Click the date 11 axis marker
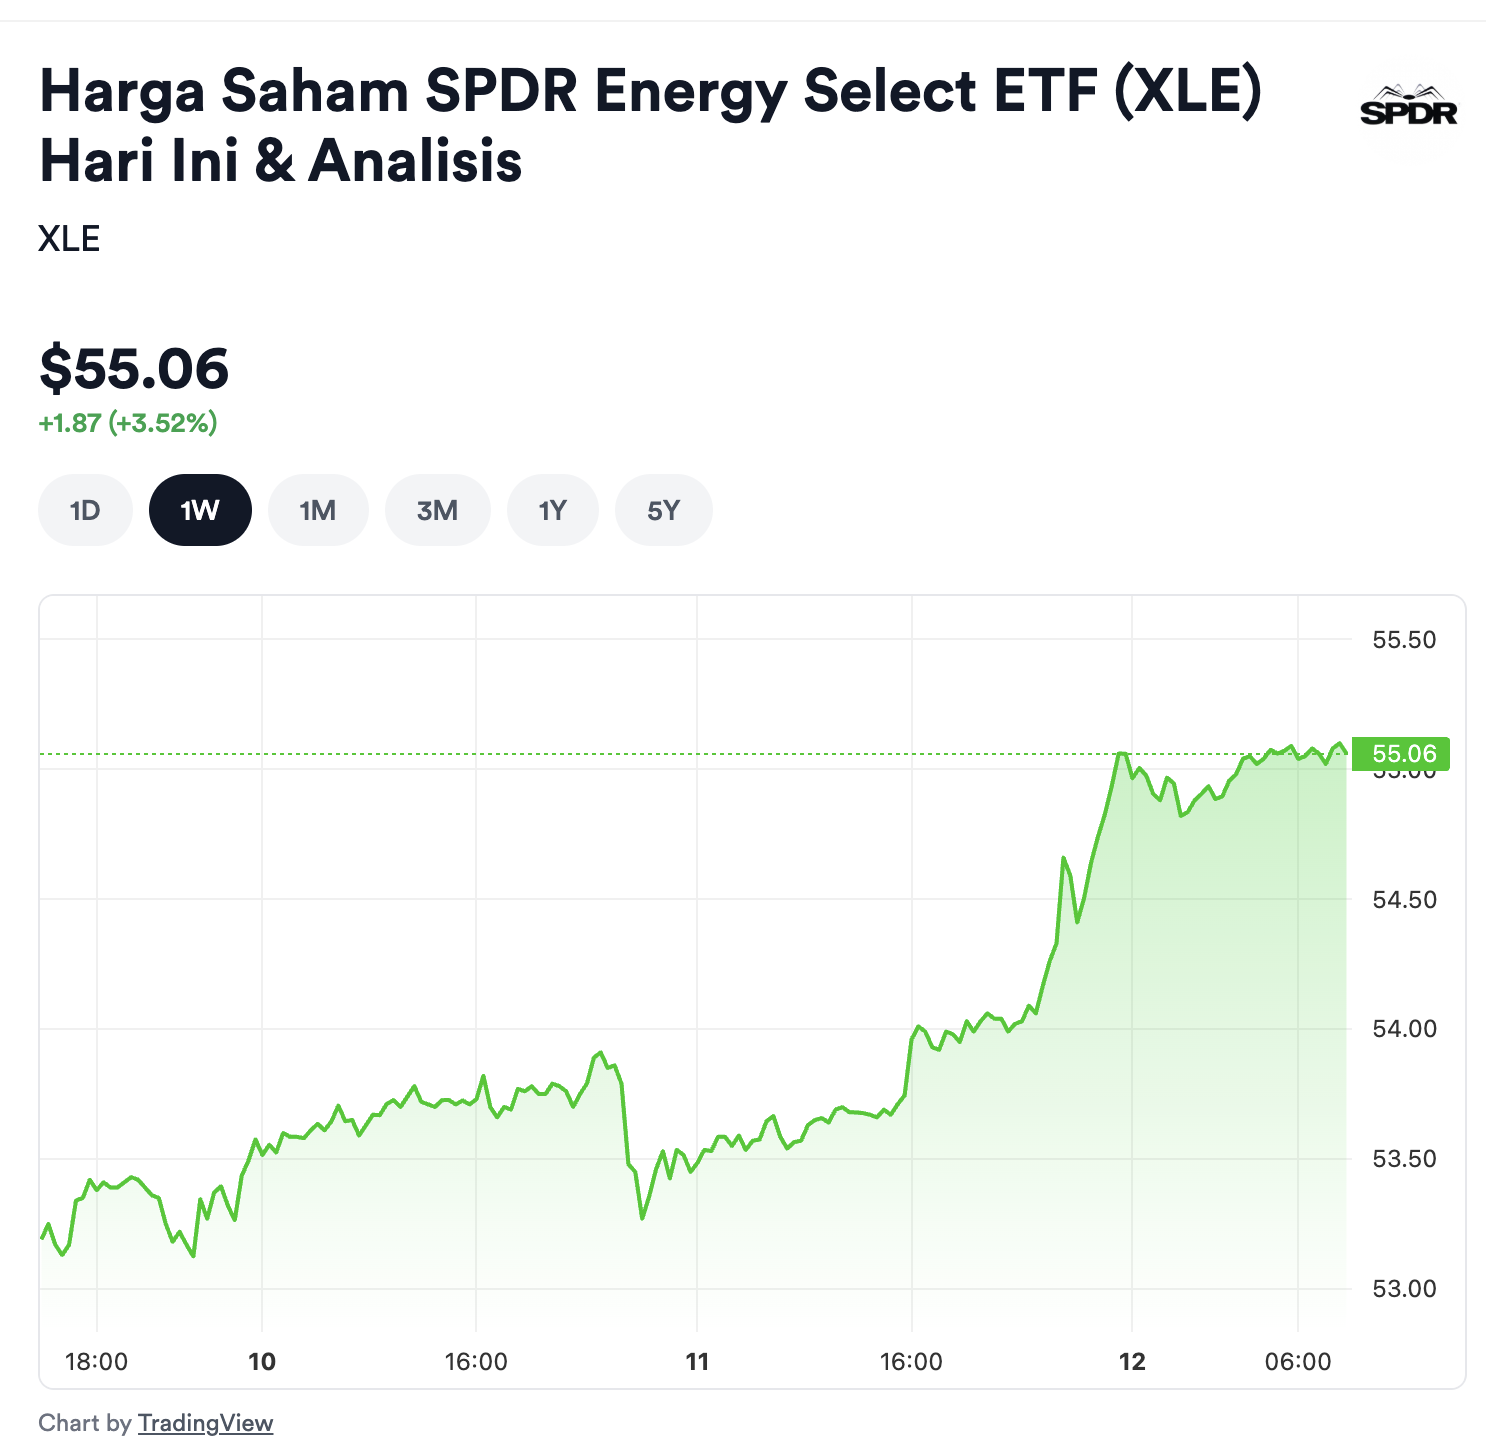 point(697,1362)
